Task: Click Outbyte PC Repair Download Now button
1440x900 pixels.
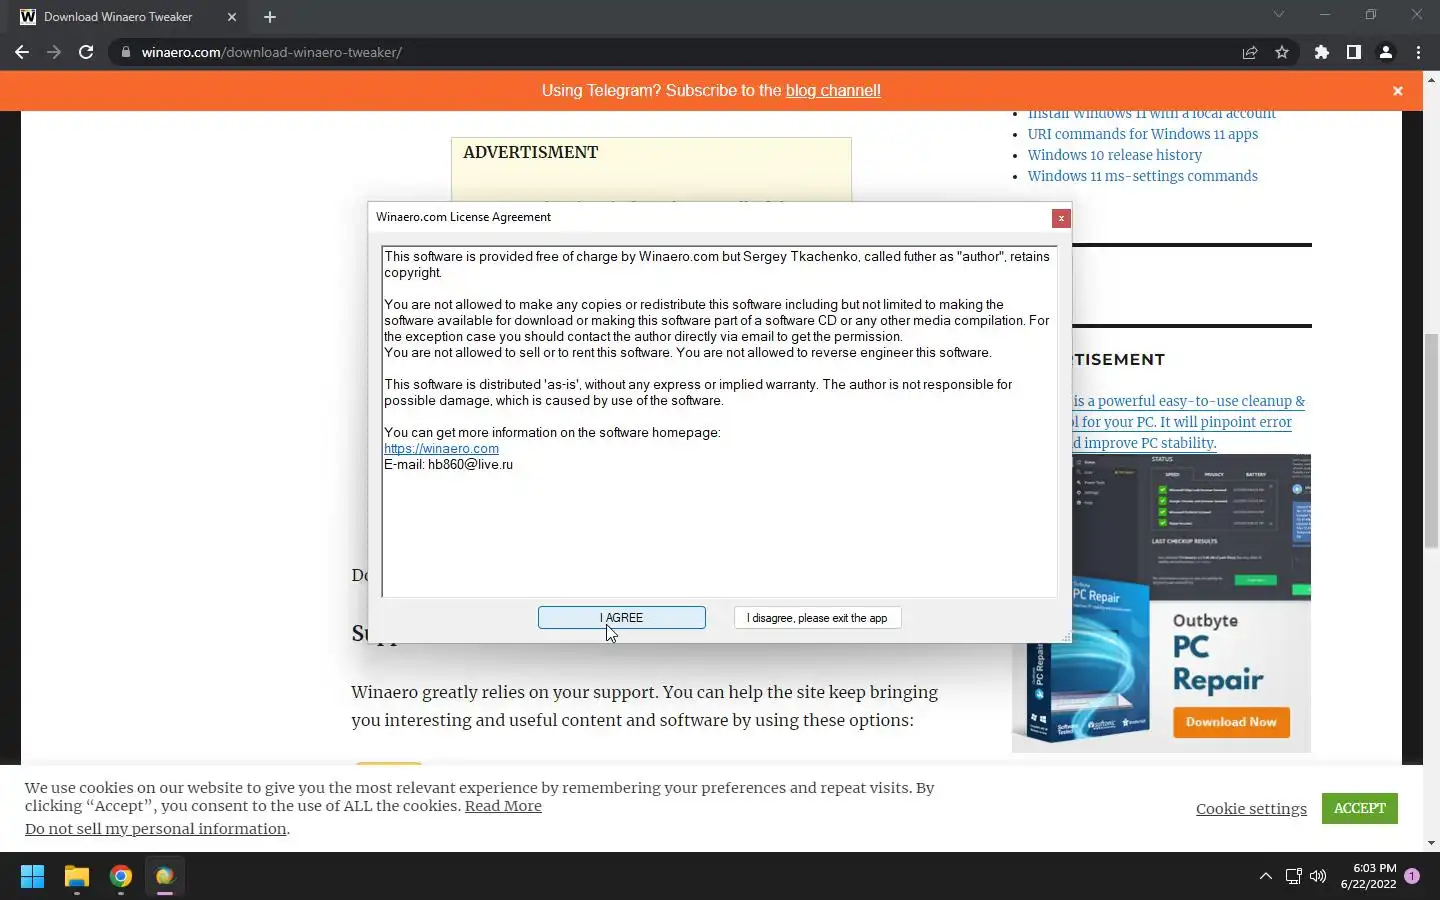Action: (x=1231, y=722)
